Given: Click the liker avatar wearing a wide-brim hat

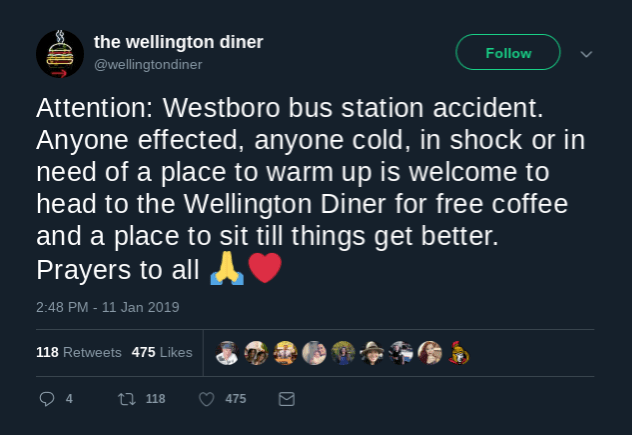Looking at the screenshot, I should click(x=373, y=352).
